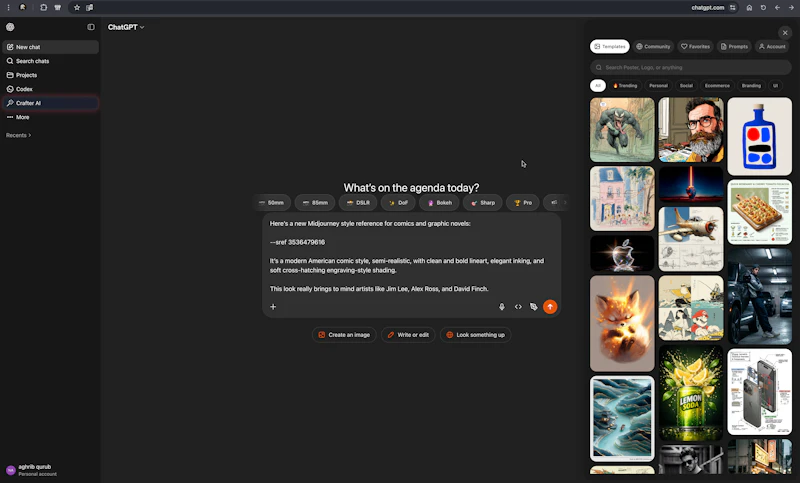Filter templates by Ecommerce

(717, 86)
